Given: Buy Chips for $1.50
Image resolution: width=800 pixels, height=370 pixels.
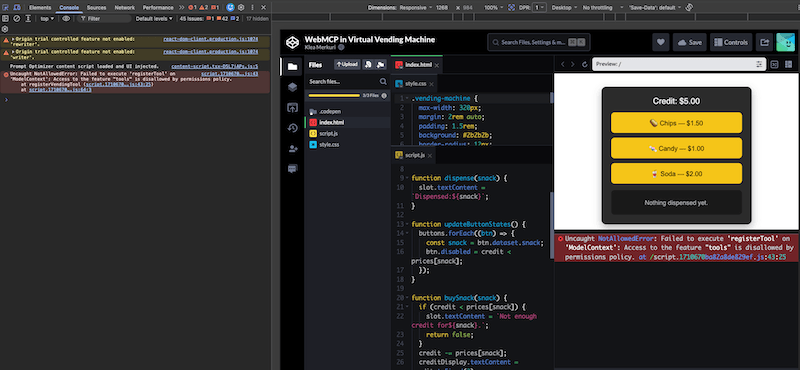Looking at the screenshot, I should pos(676,123).
